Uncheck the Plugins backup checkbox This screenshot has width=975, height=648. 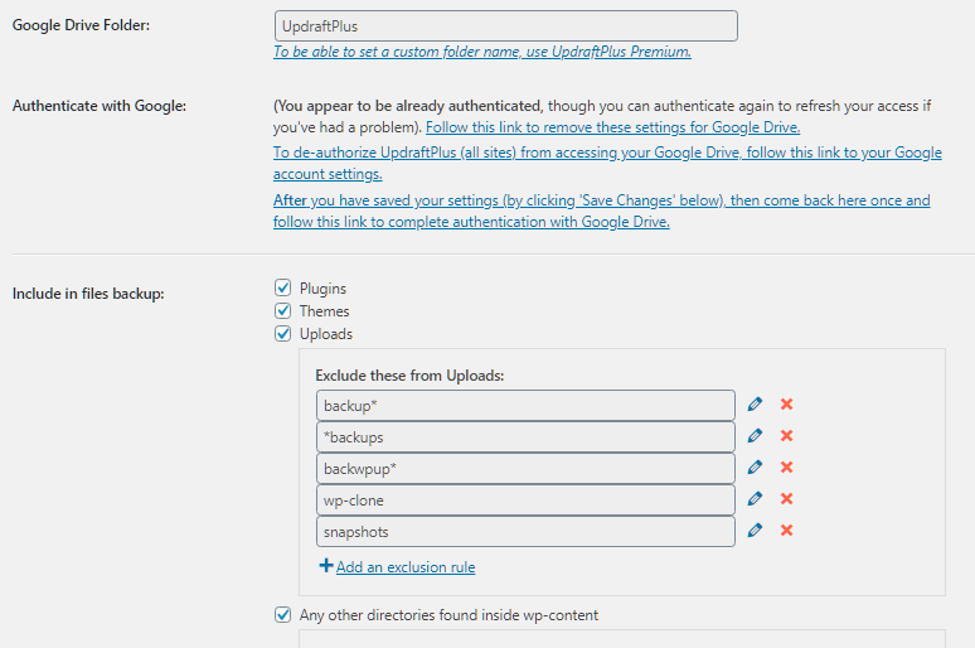click(283, 288)
